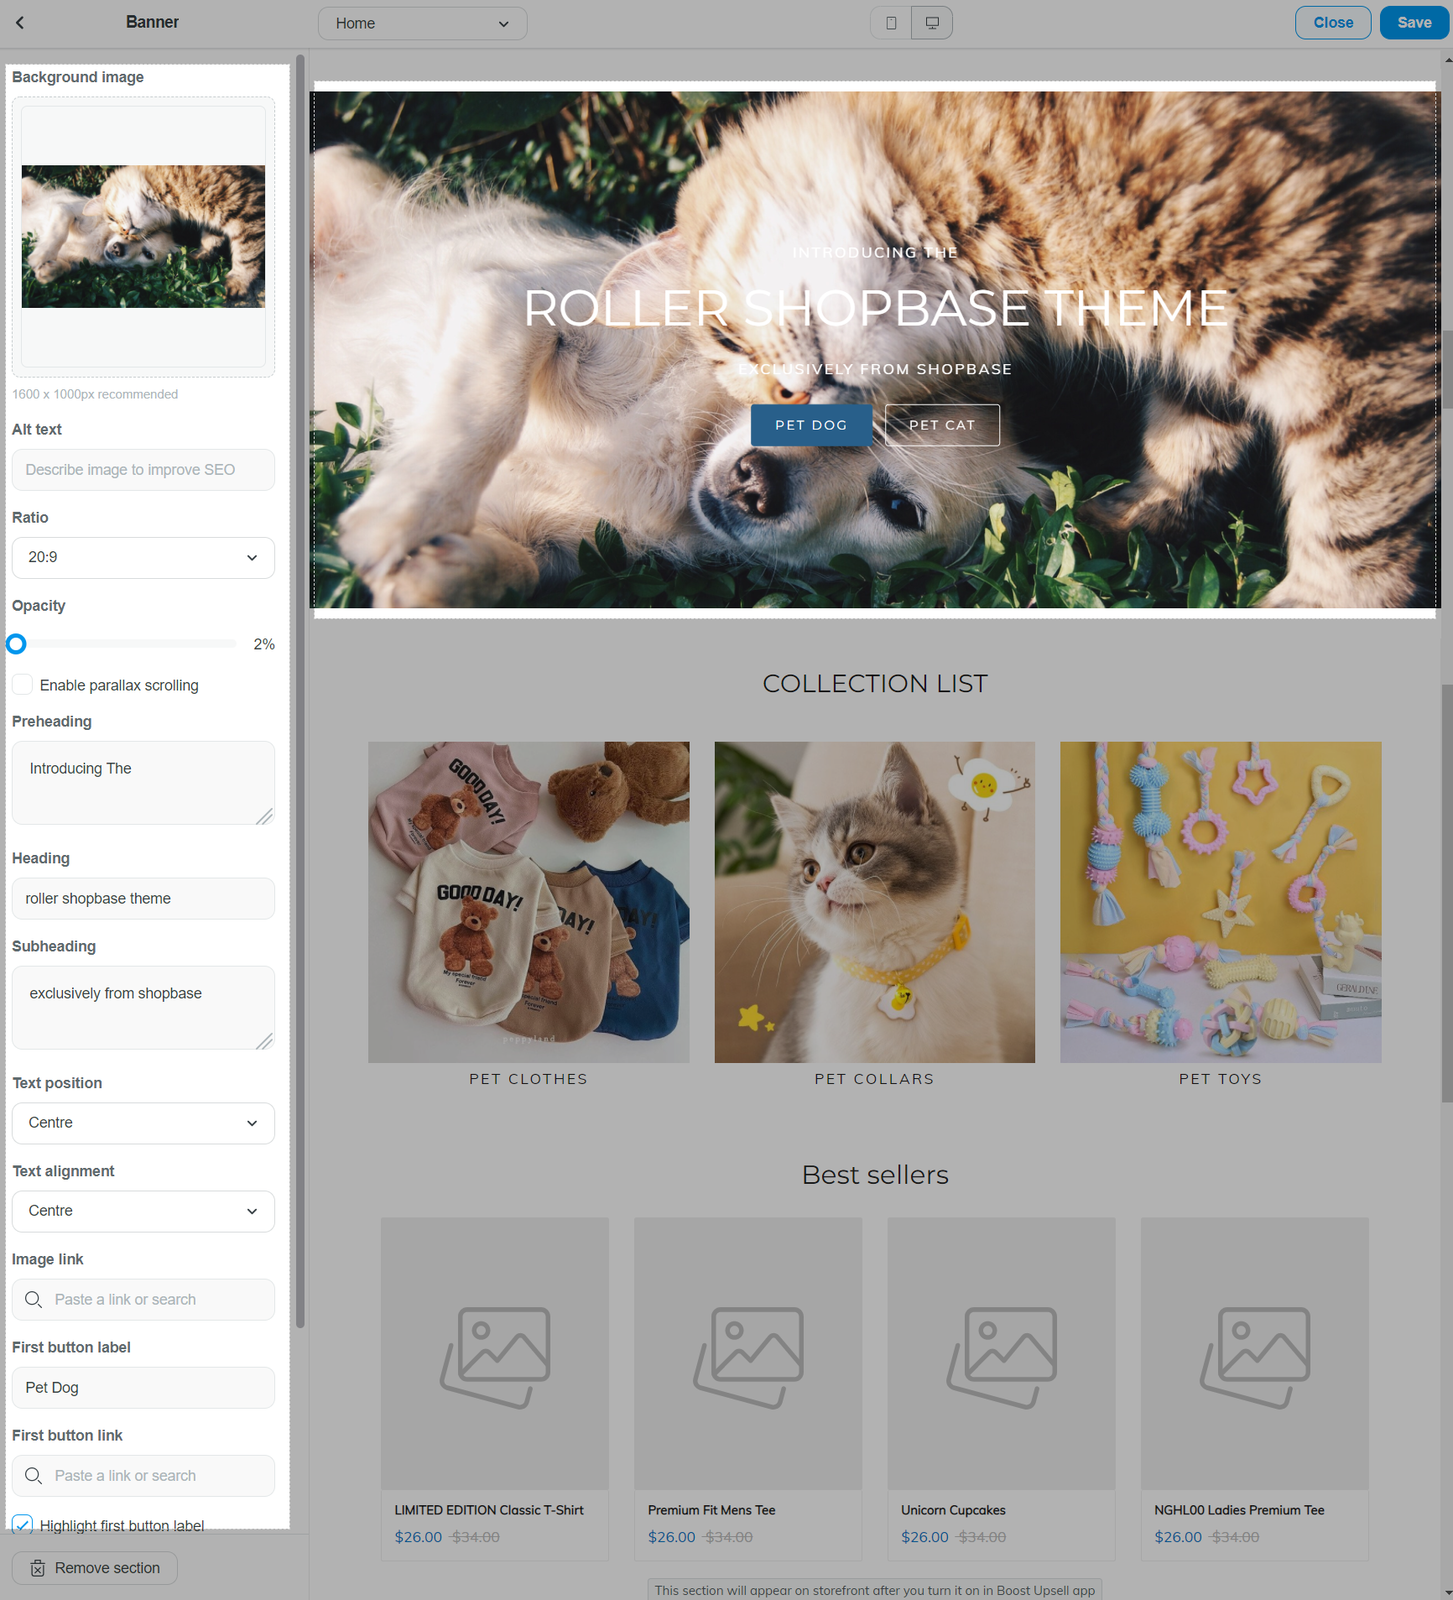Image resolution: width=1453 pixels, height=1600 pixels.
Task: Click the trash icon on Remove section
Action: [37, 1568]
